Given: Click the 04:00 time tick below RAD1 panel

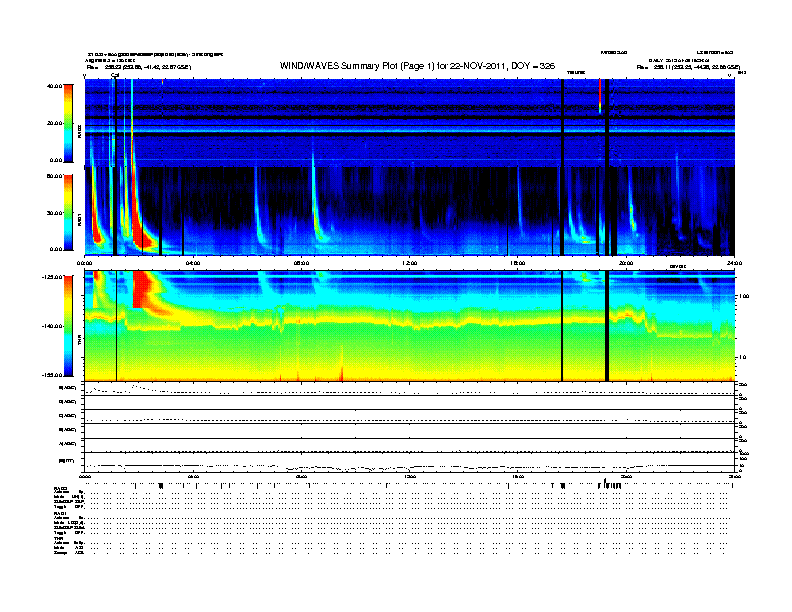Looking at the screenshot, I should click(193, 263).
